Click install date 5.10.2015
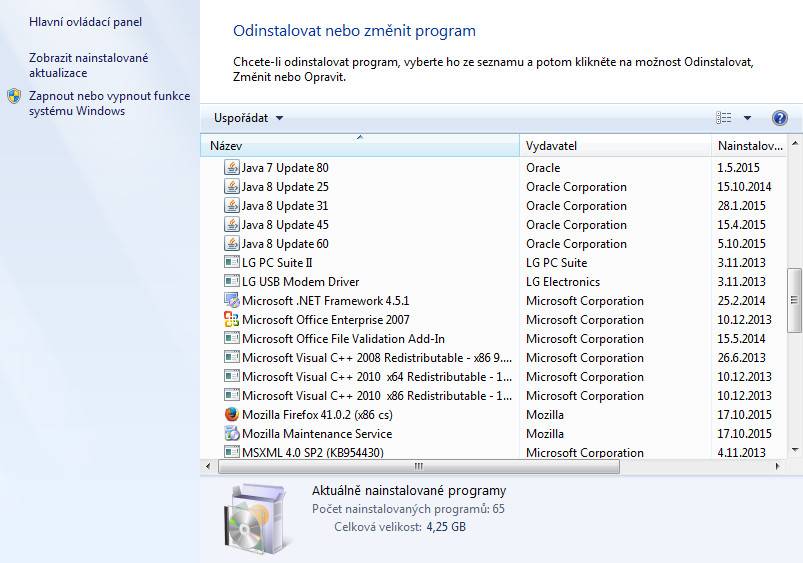This screenshot has width=803, height=563. click(742, 243)
